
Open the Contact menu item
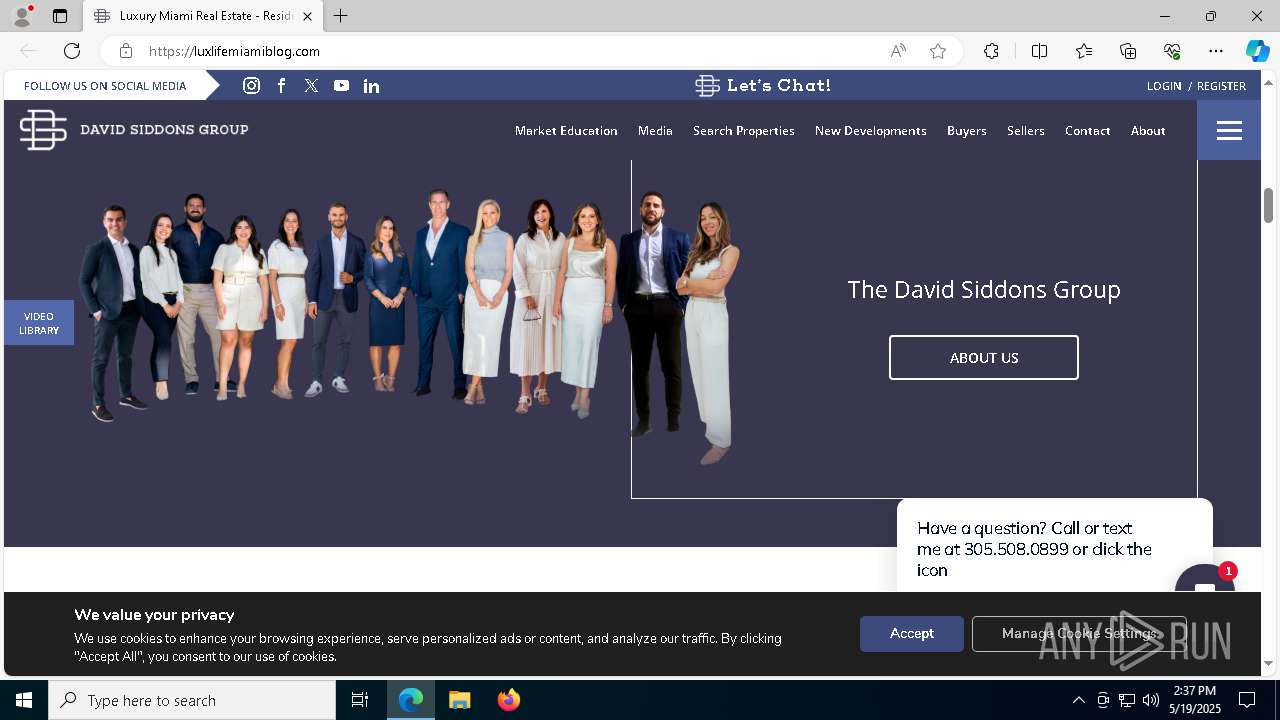click(1088, 131)
